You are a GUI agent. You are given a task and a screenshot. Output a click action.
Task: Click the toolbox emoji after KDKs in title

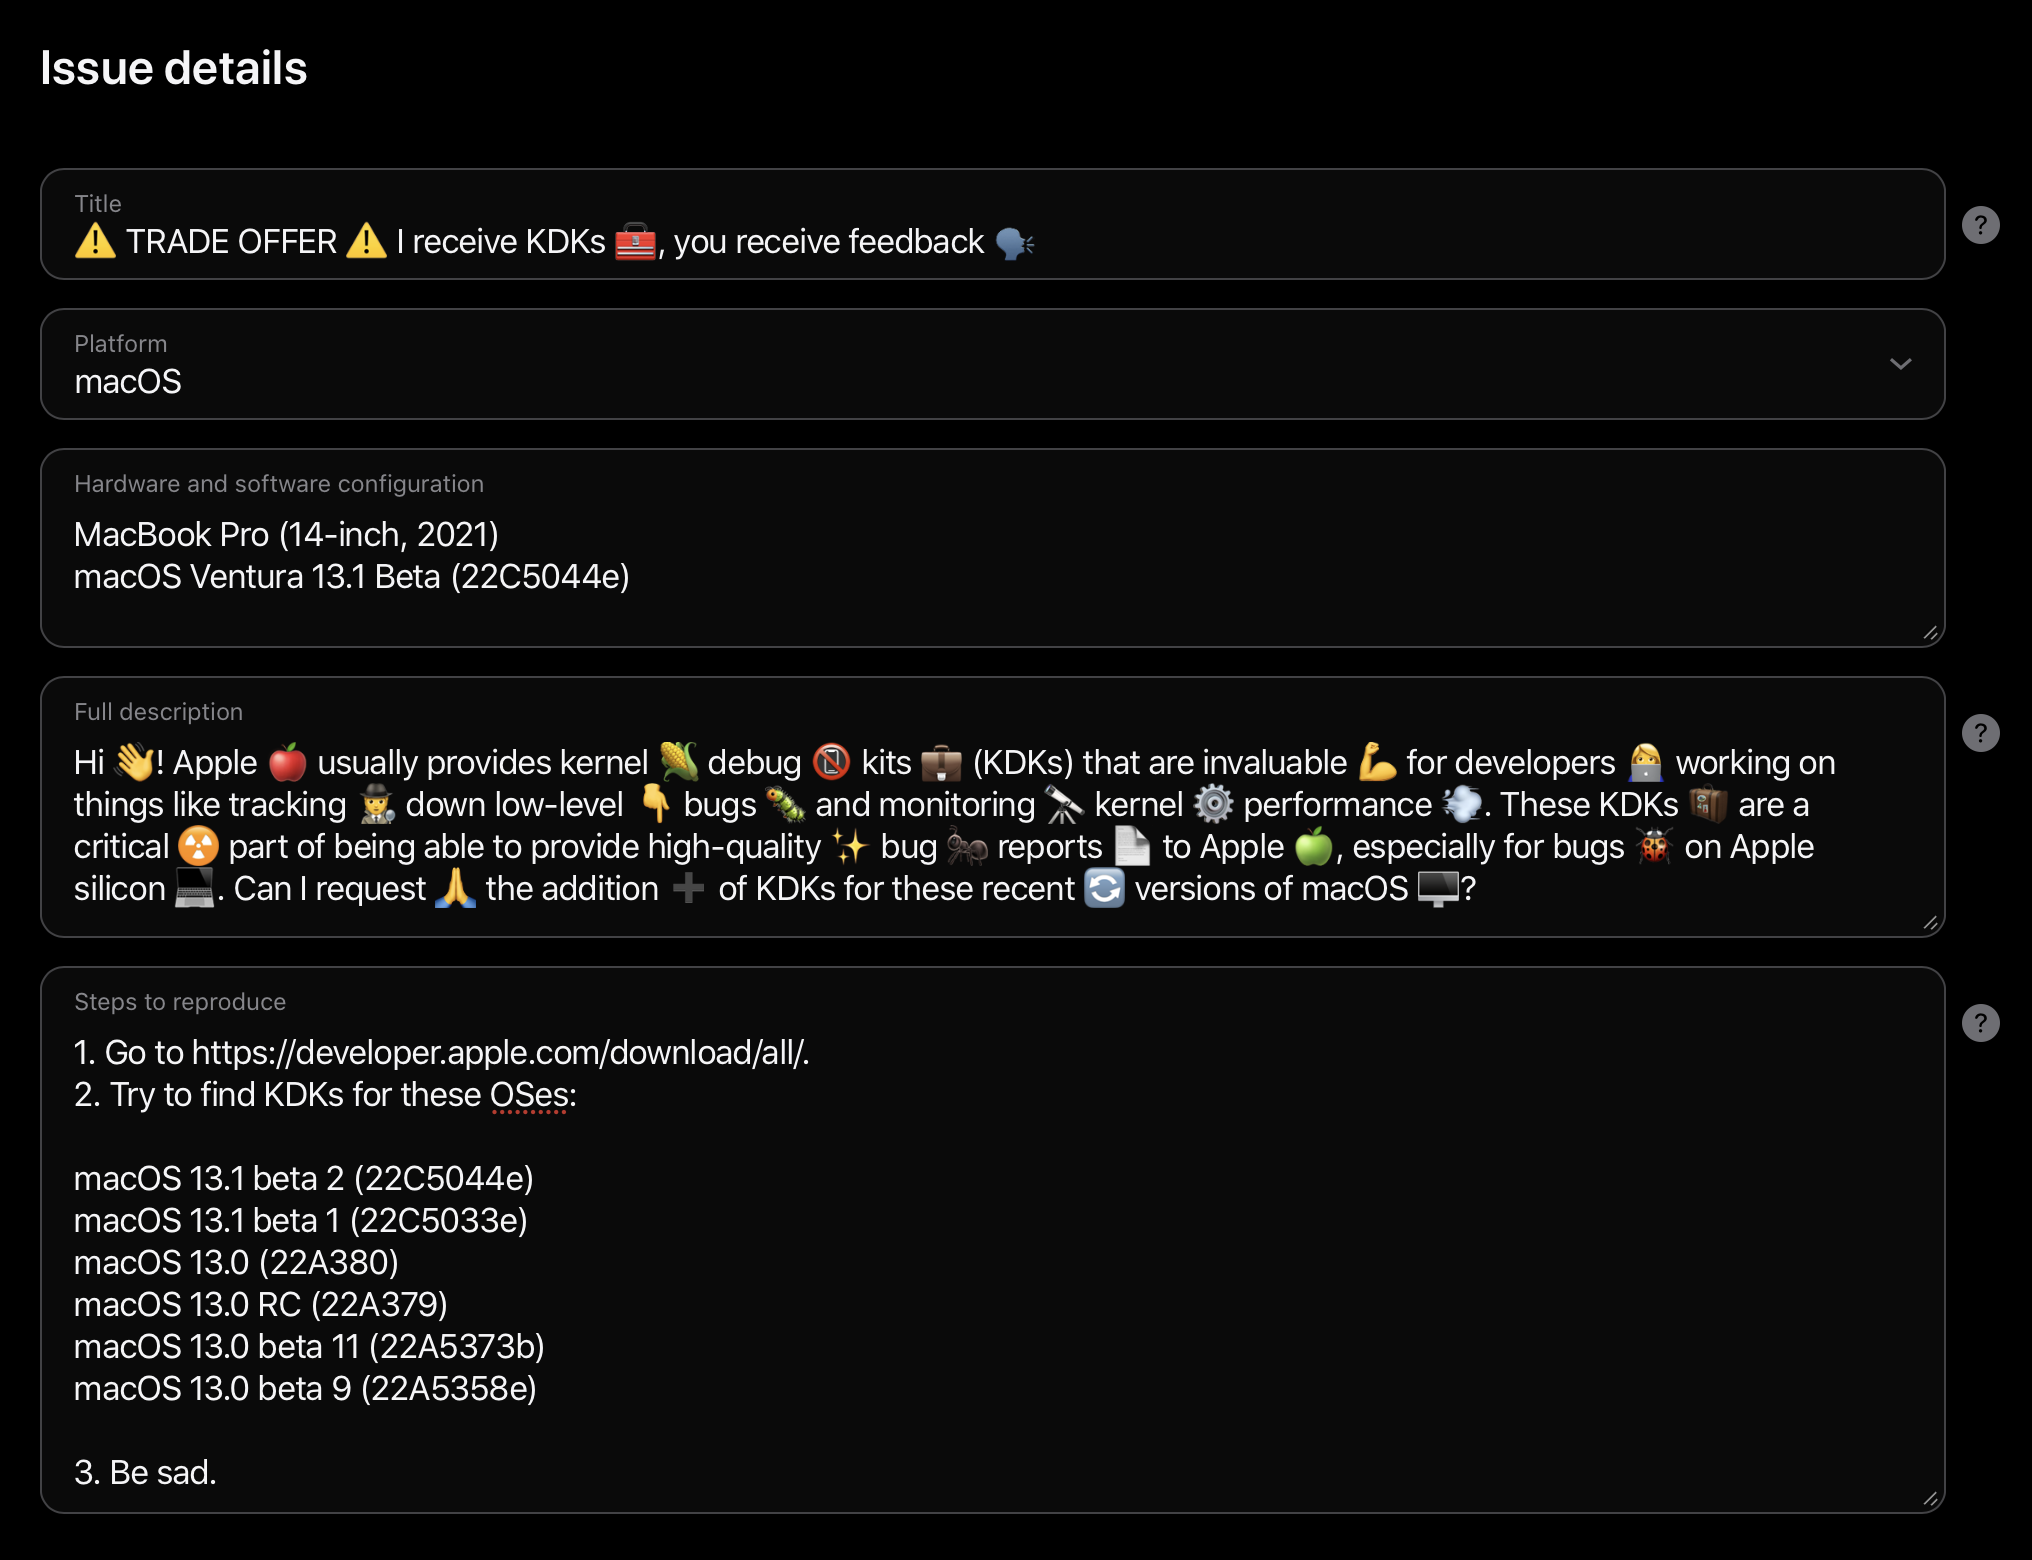(x=635, y=241)
